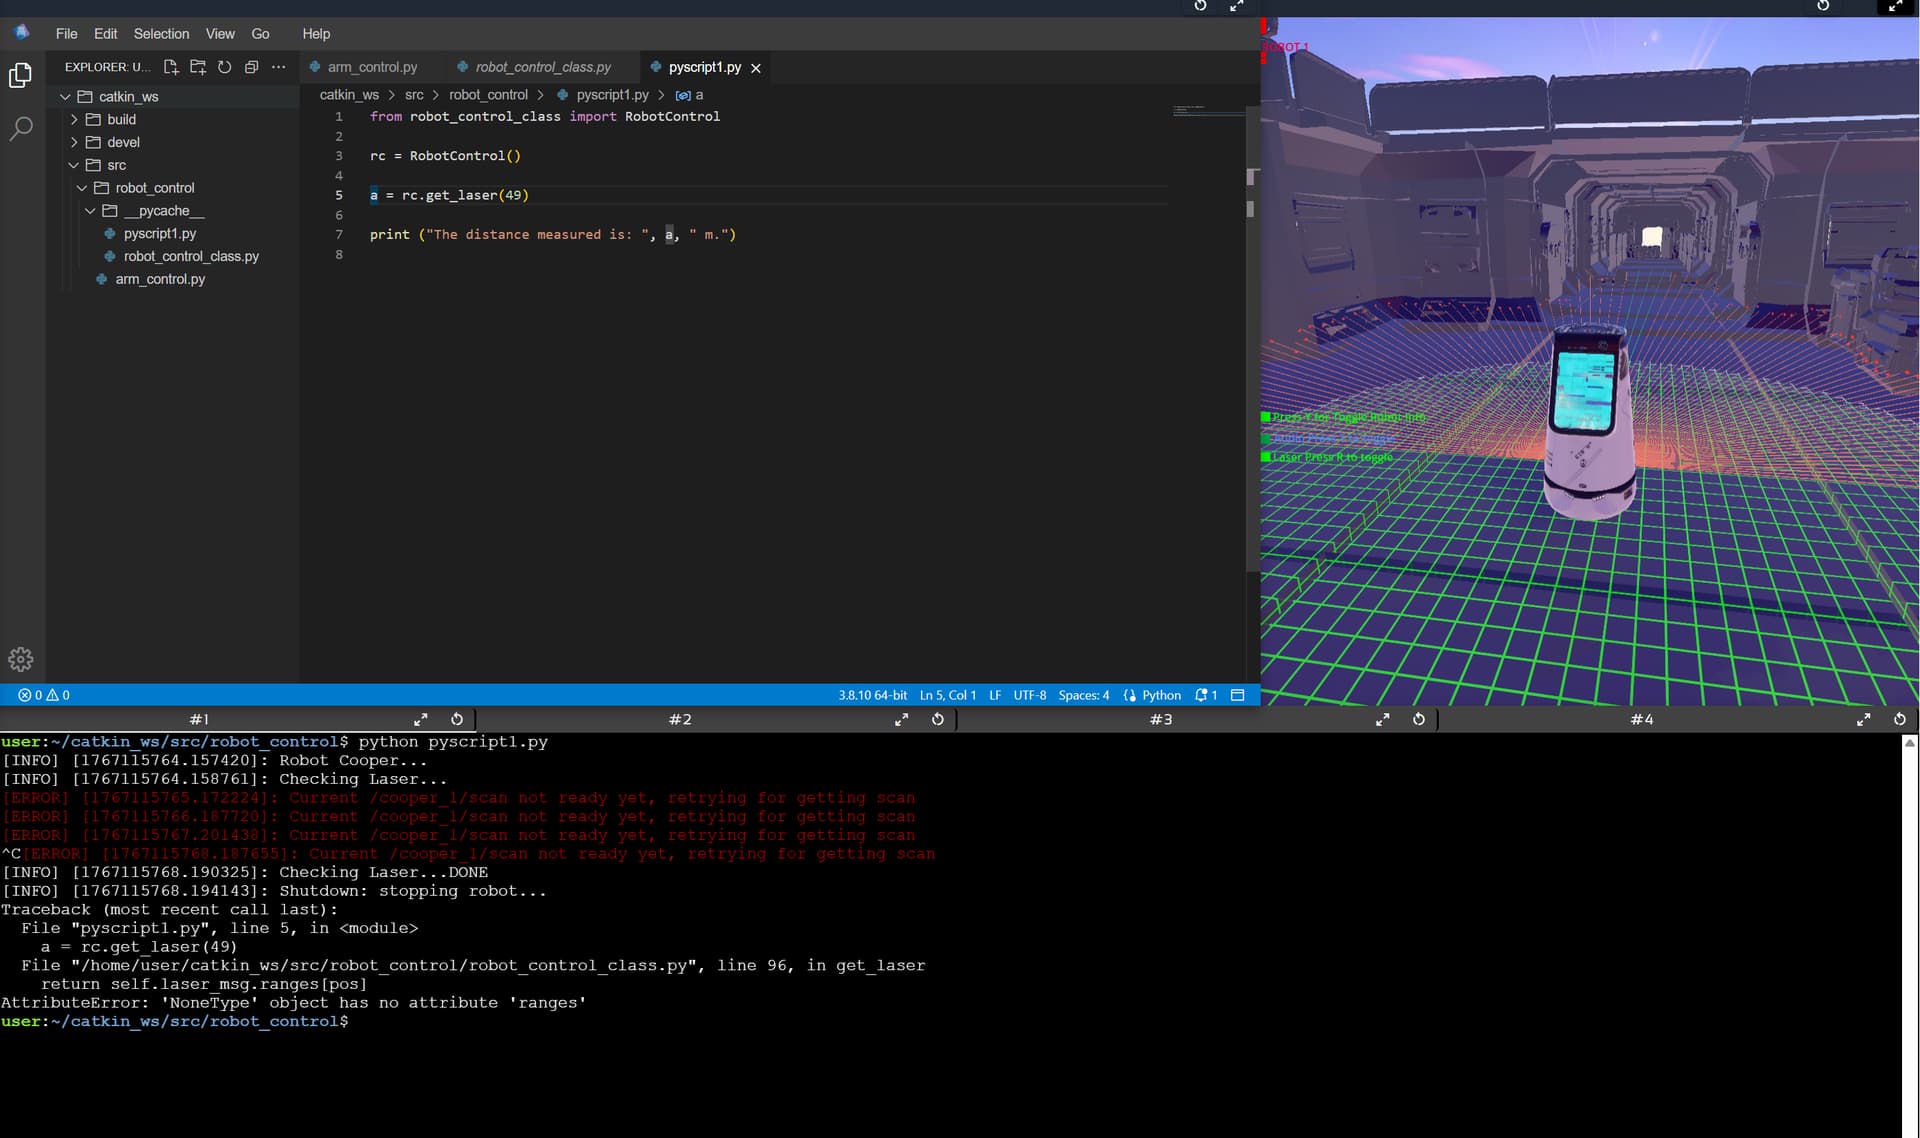Image resolution: width=1920 pixels, height=1138 pixels.
Task: Select terminal tab #3
Action: coord(1160,719)
